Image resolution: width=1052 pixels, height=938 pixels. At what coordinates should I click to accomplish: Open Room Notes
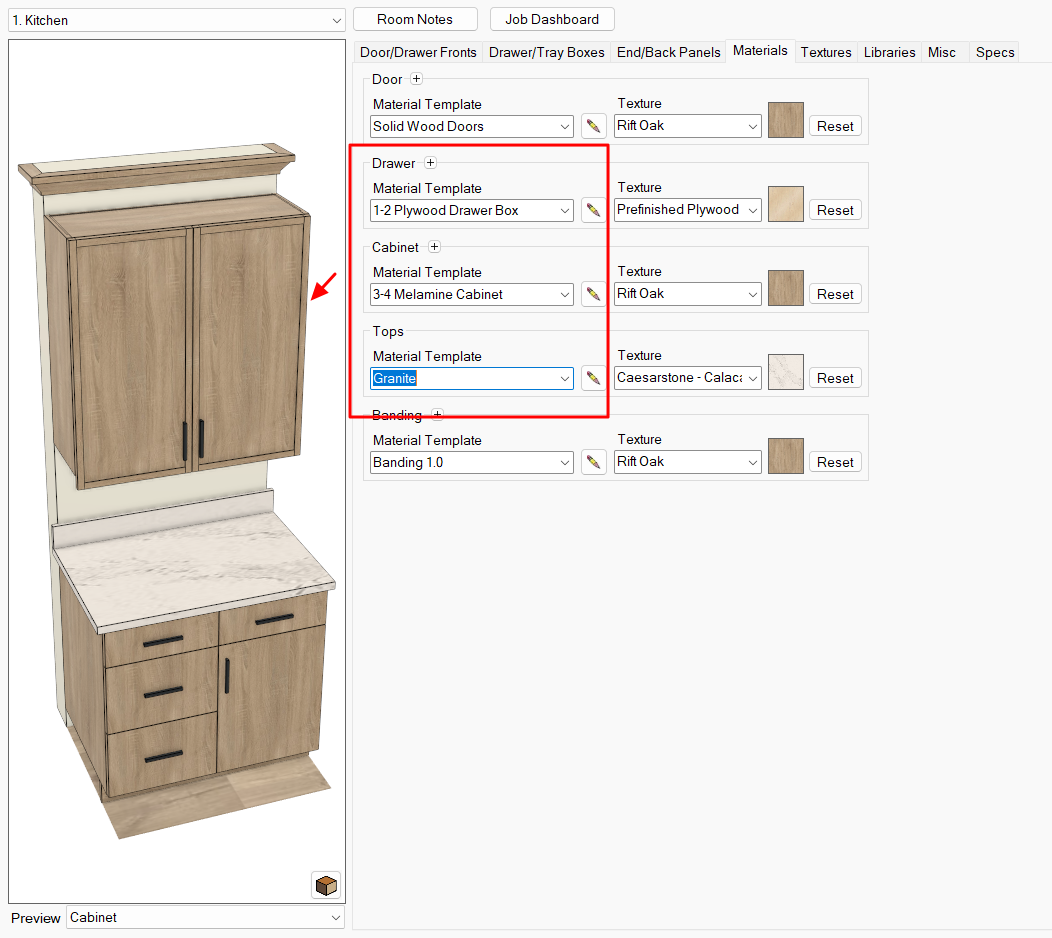click(x=415, y=19)
